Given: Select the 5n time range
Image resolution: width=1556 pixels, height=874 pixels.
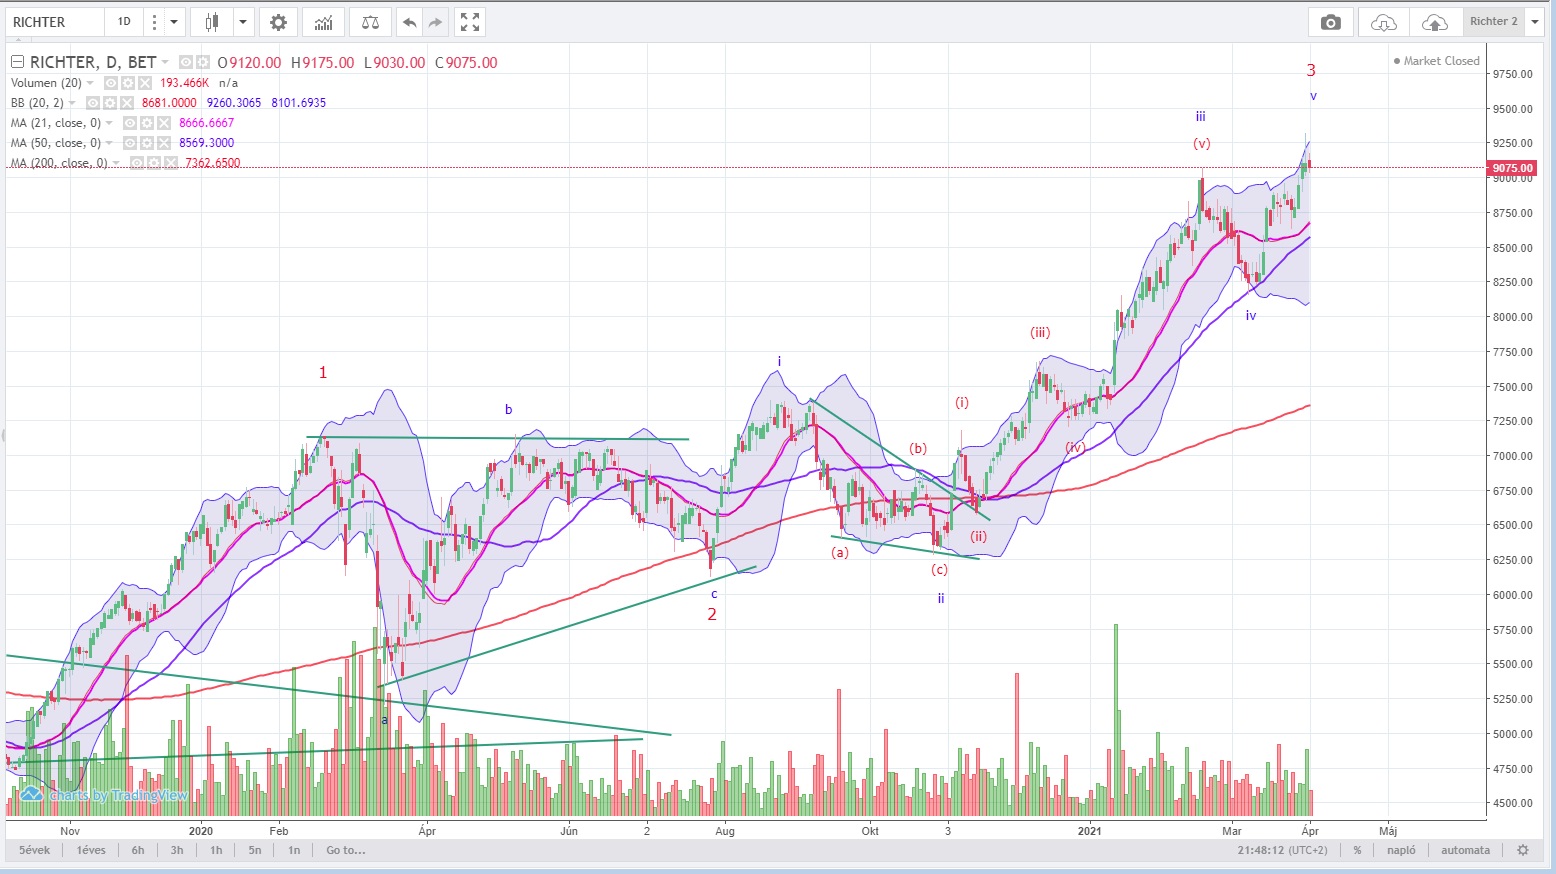Looking at the screenshot, I should (x=255, y=850).
